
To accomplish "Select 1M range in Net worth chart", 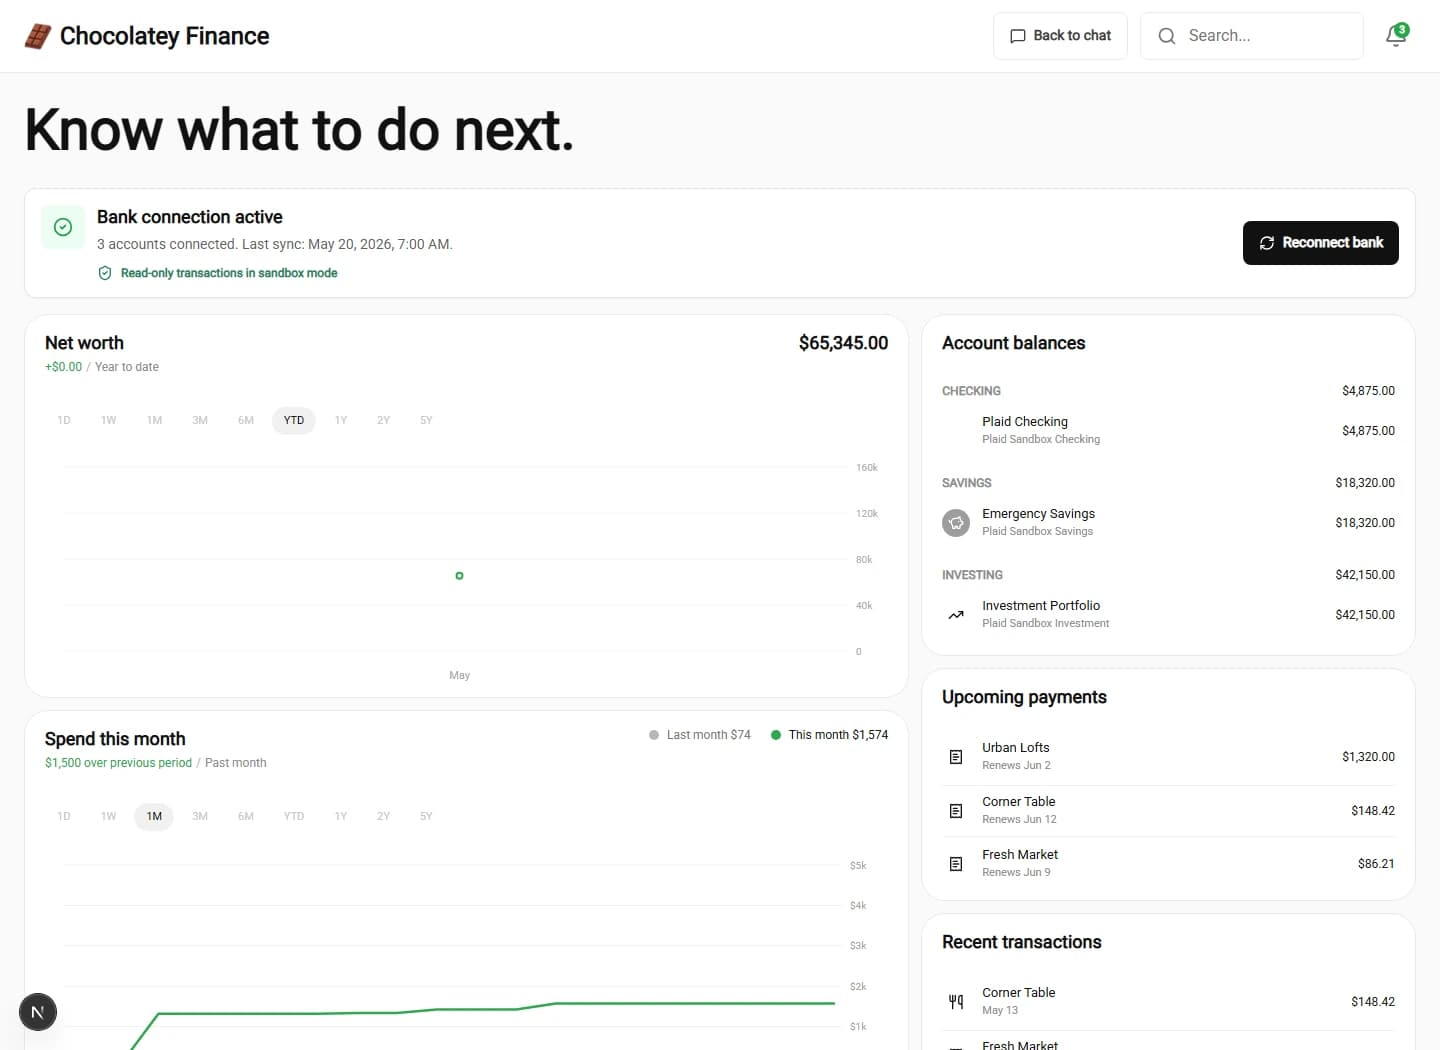I will tap(154, 420).
